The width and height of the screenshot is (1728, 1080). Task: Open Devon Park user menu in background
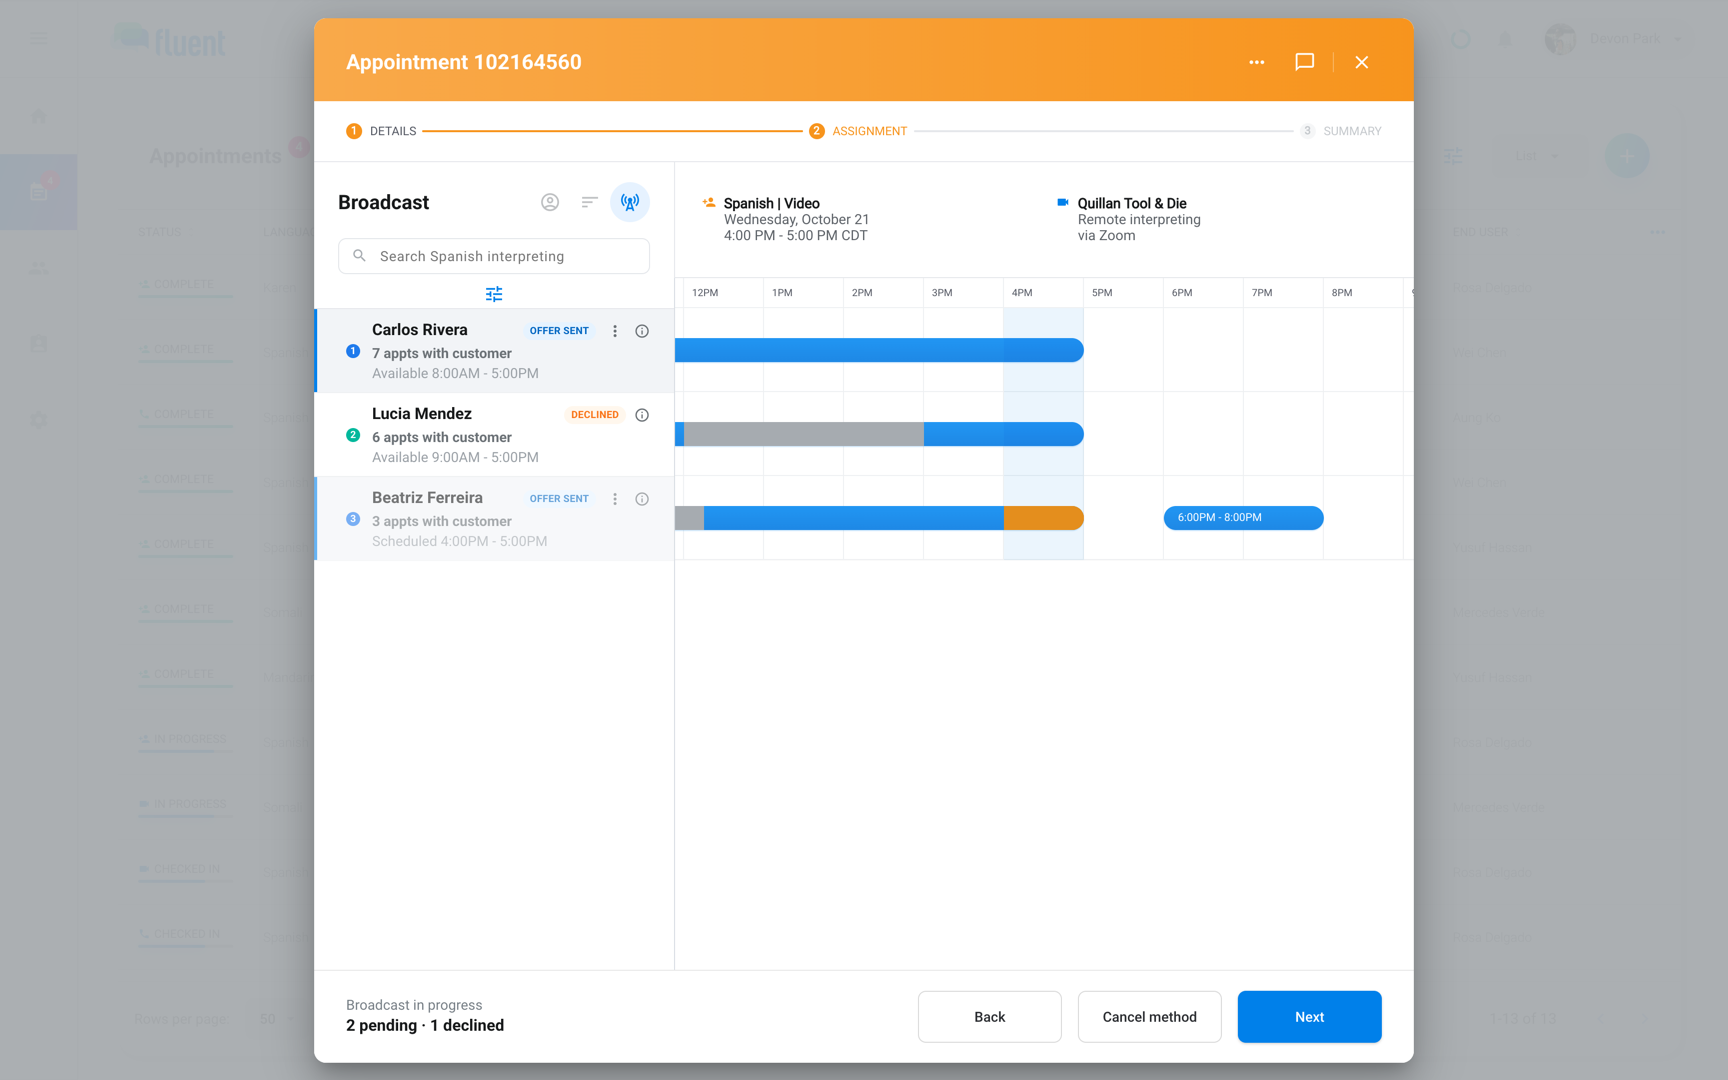click(x=1613, y=39)
